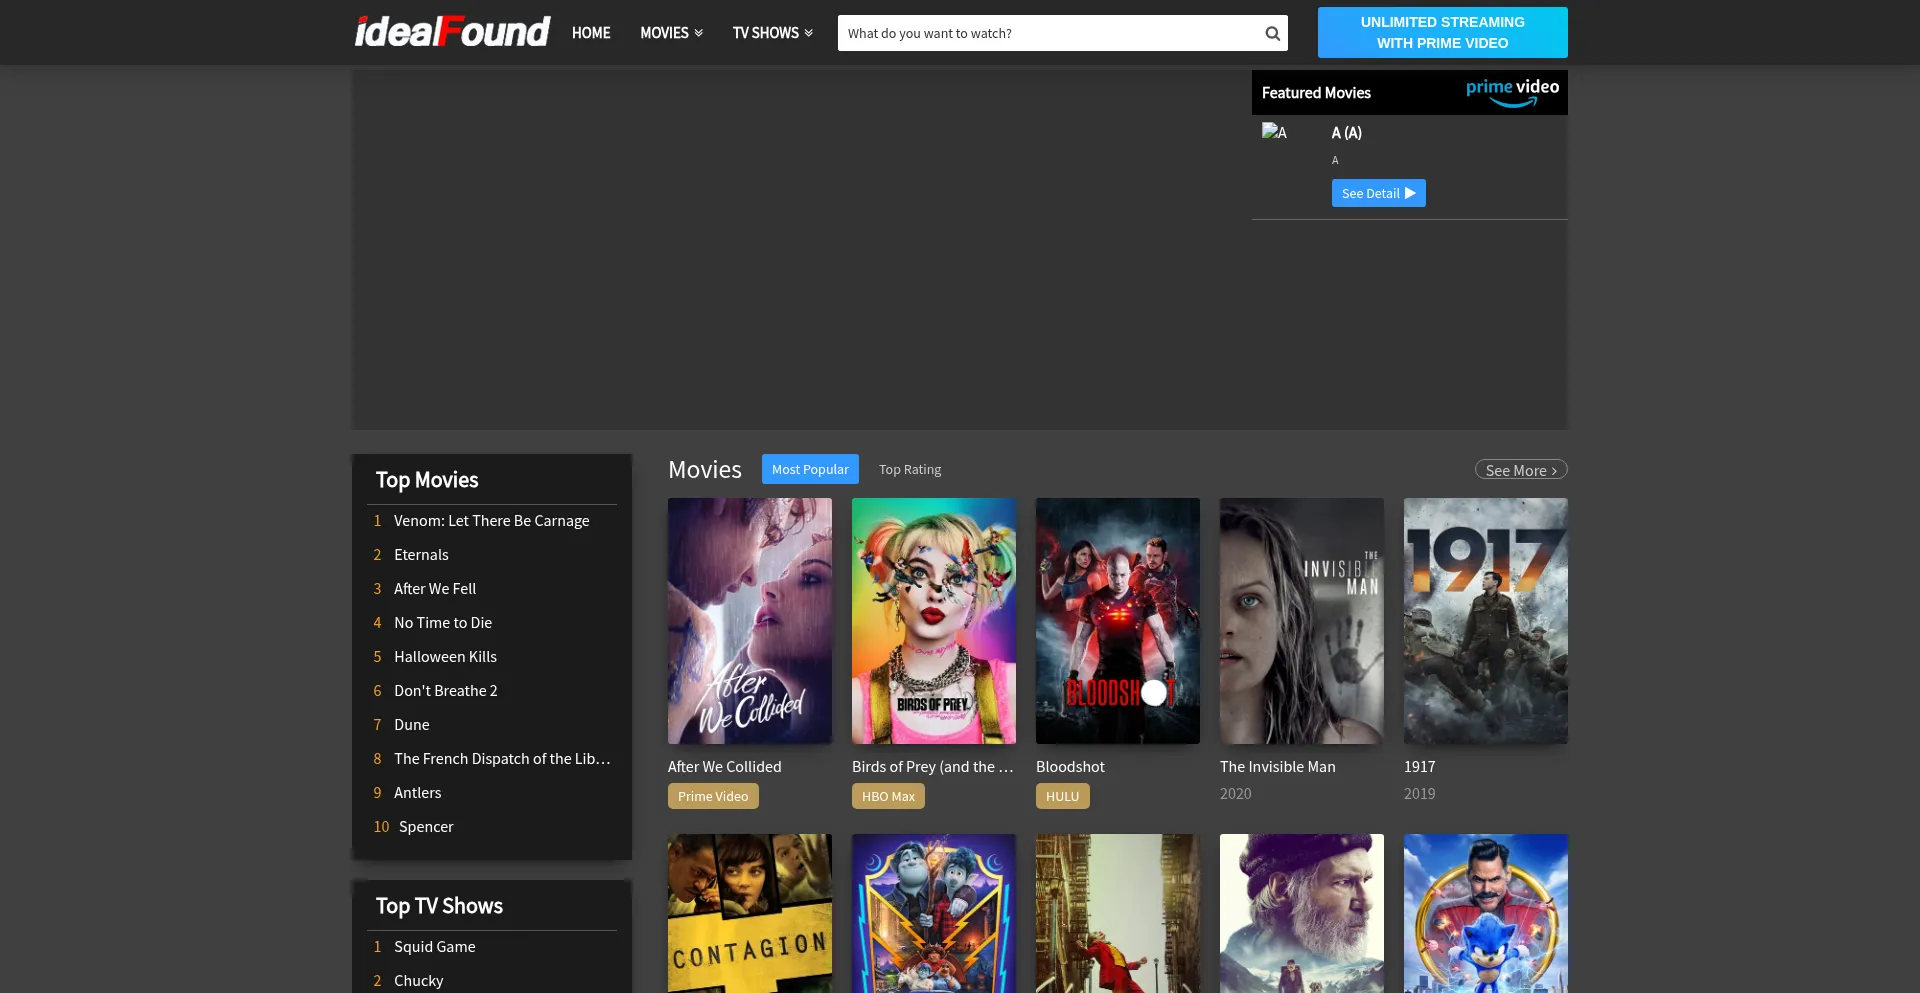Open Don't Breathe 2 entry
Screen dimensions: 1920x993
(x=445, y=691)
